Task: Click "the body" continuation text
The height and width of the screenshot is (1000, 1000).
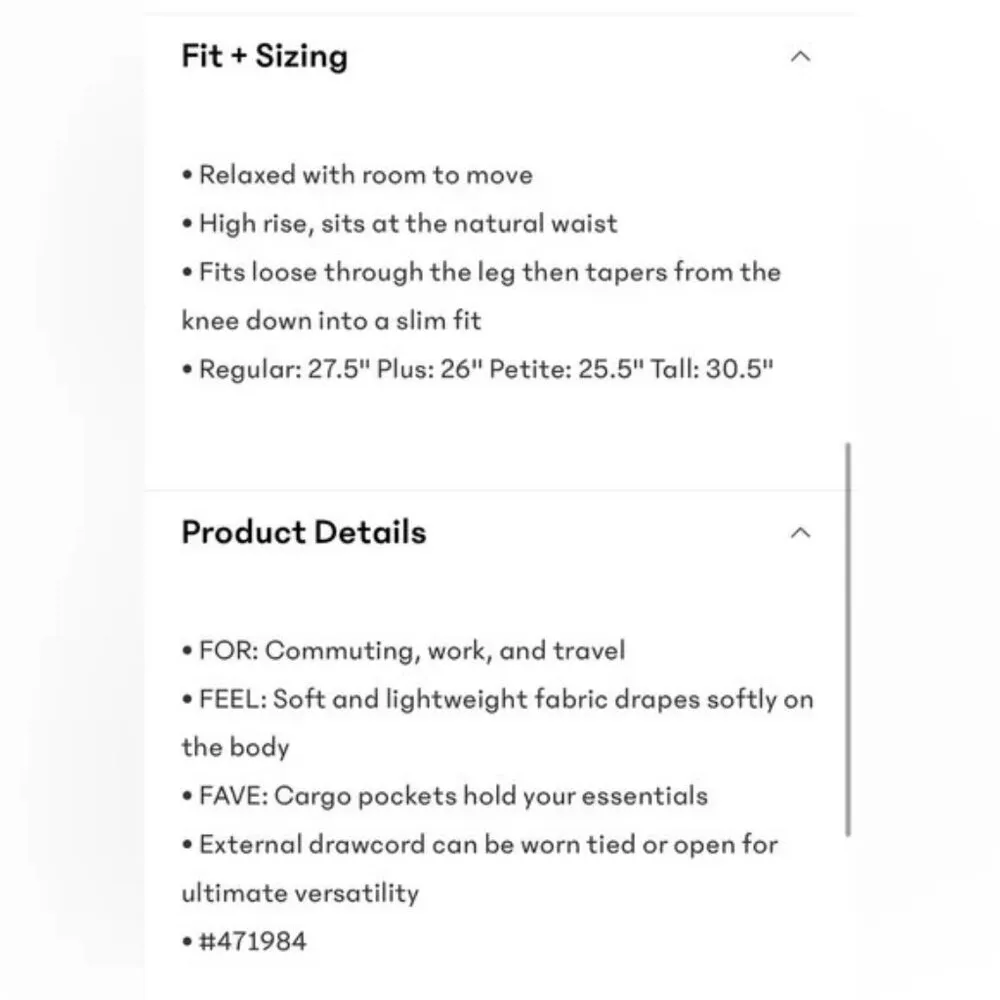Action: pyautogui.click(x=235, y=747)
